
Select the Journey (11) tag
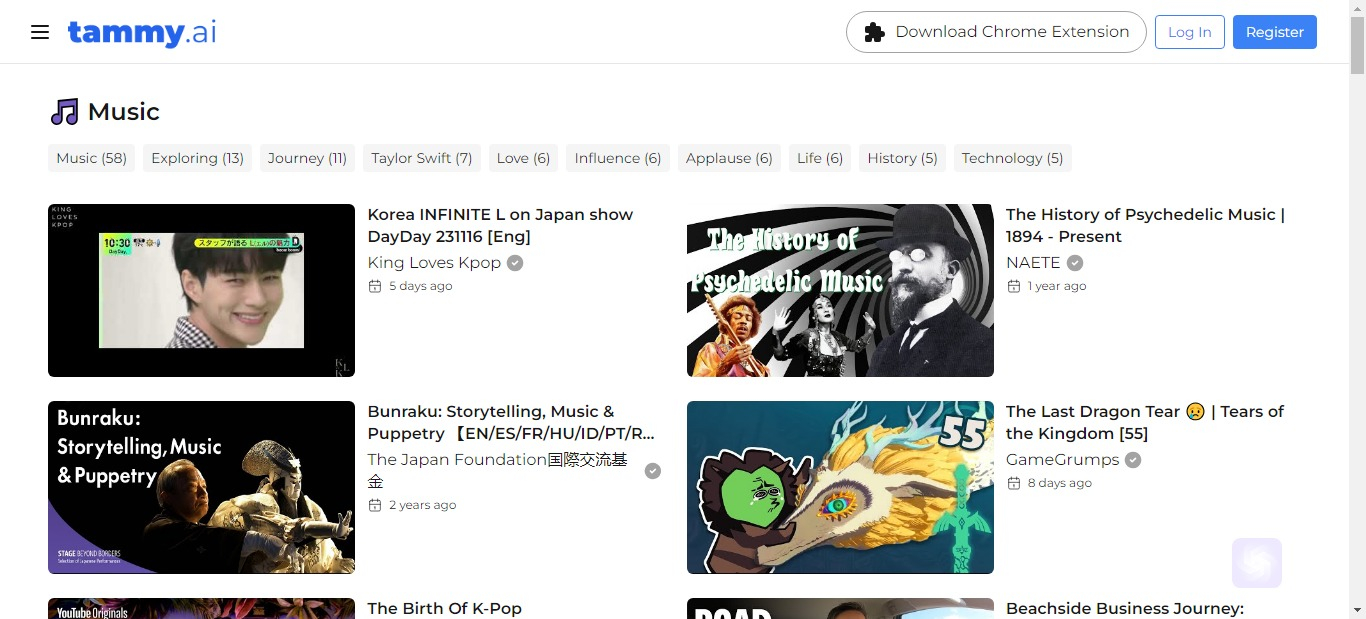tap(307, 158)
